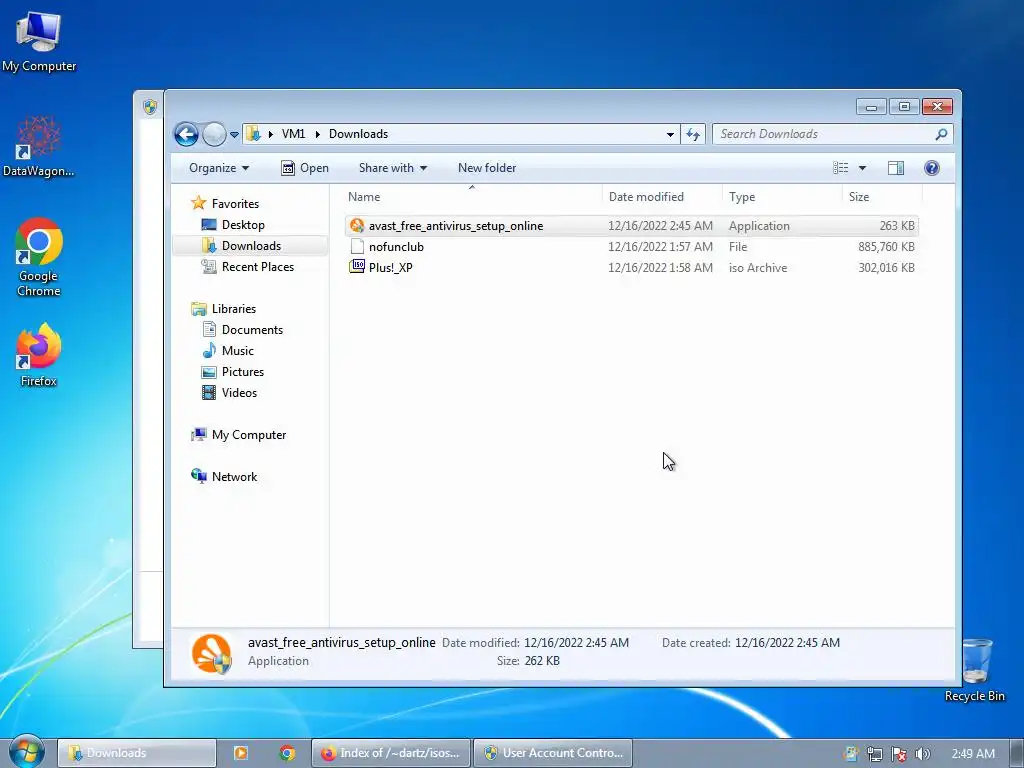This screenshot has height=768, width=1024.
Task: Click the blank nofunclub file icon
Action: [357, 246]
